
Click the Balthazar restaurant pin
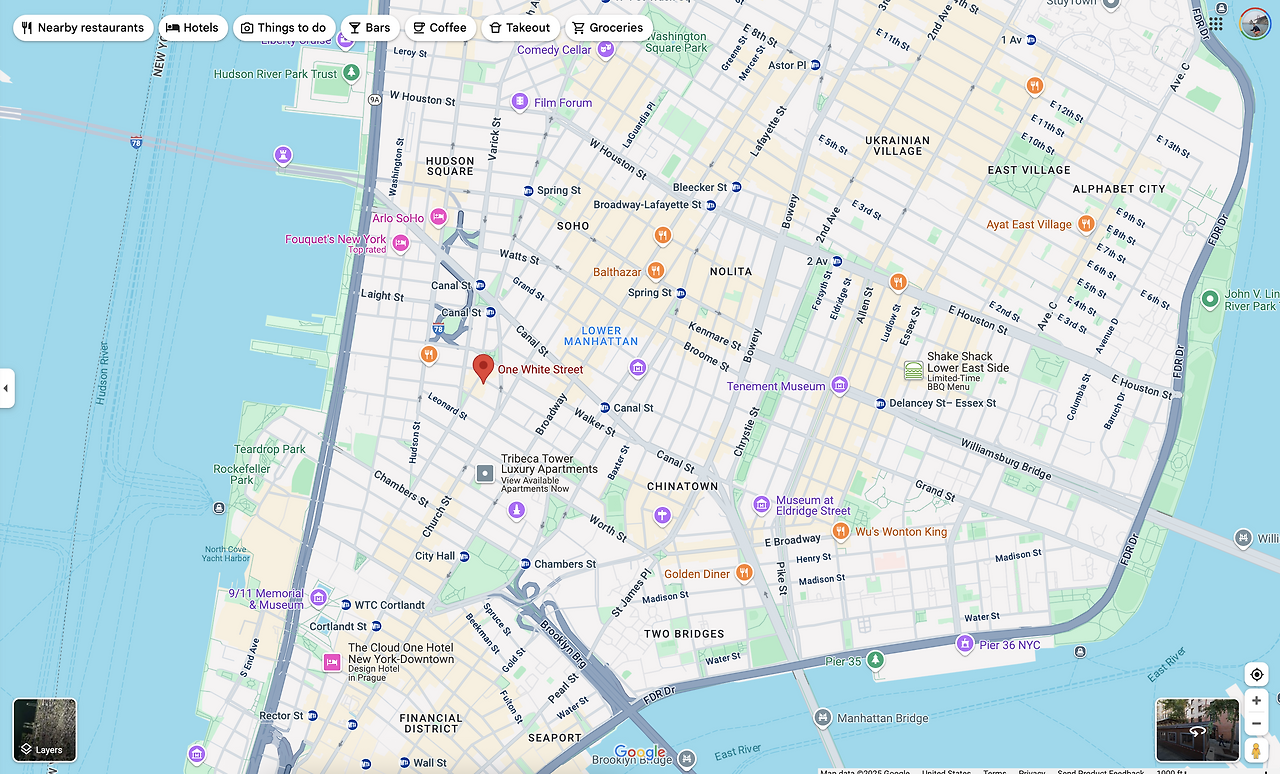656,270
